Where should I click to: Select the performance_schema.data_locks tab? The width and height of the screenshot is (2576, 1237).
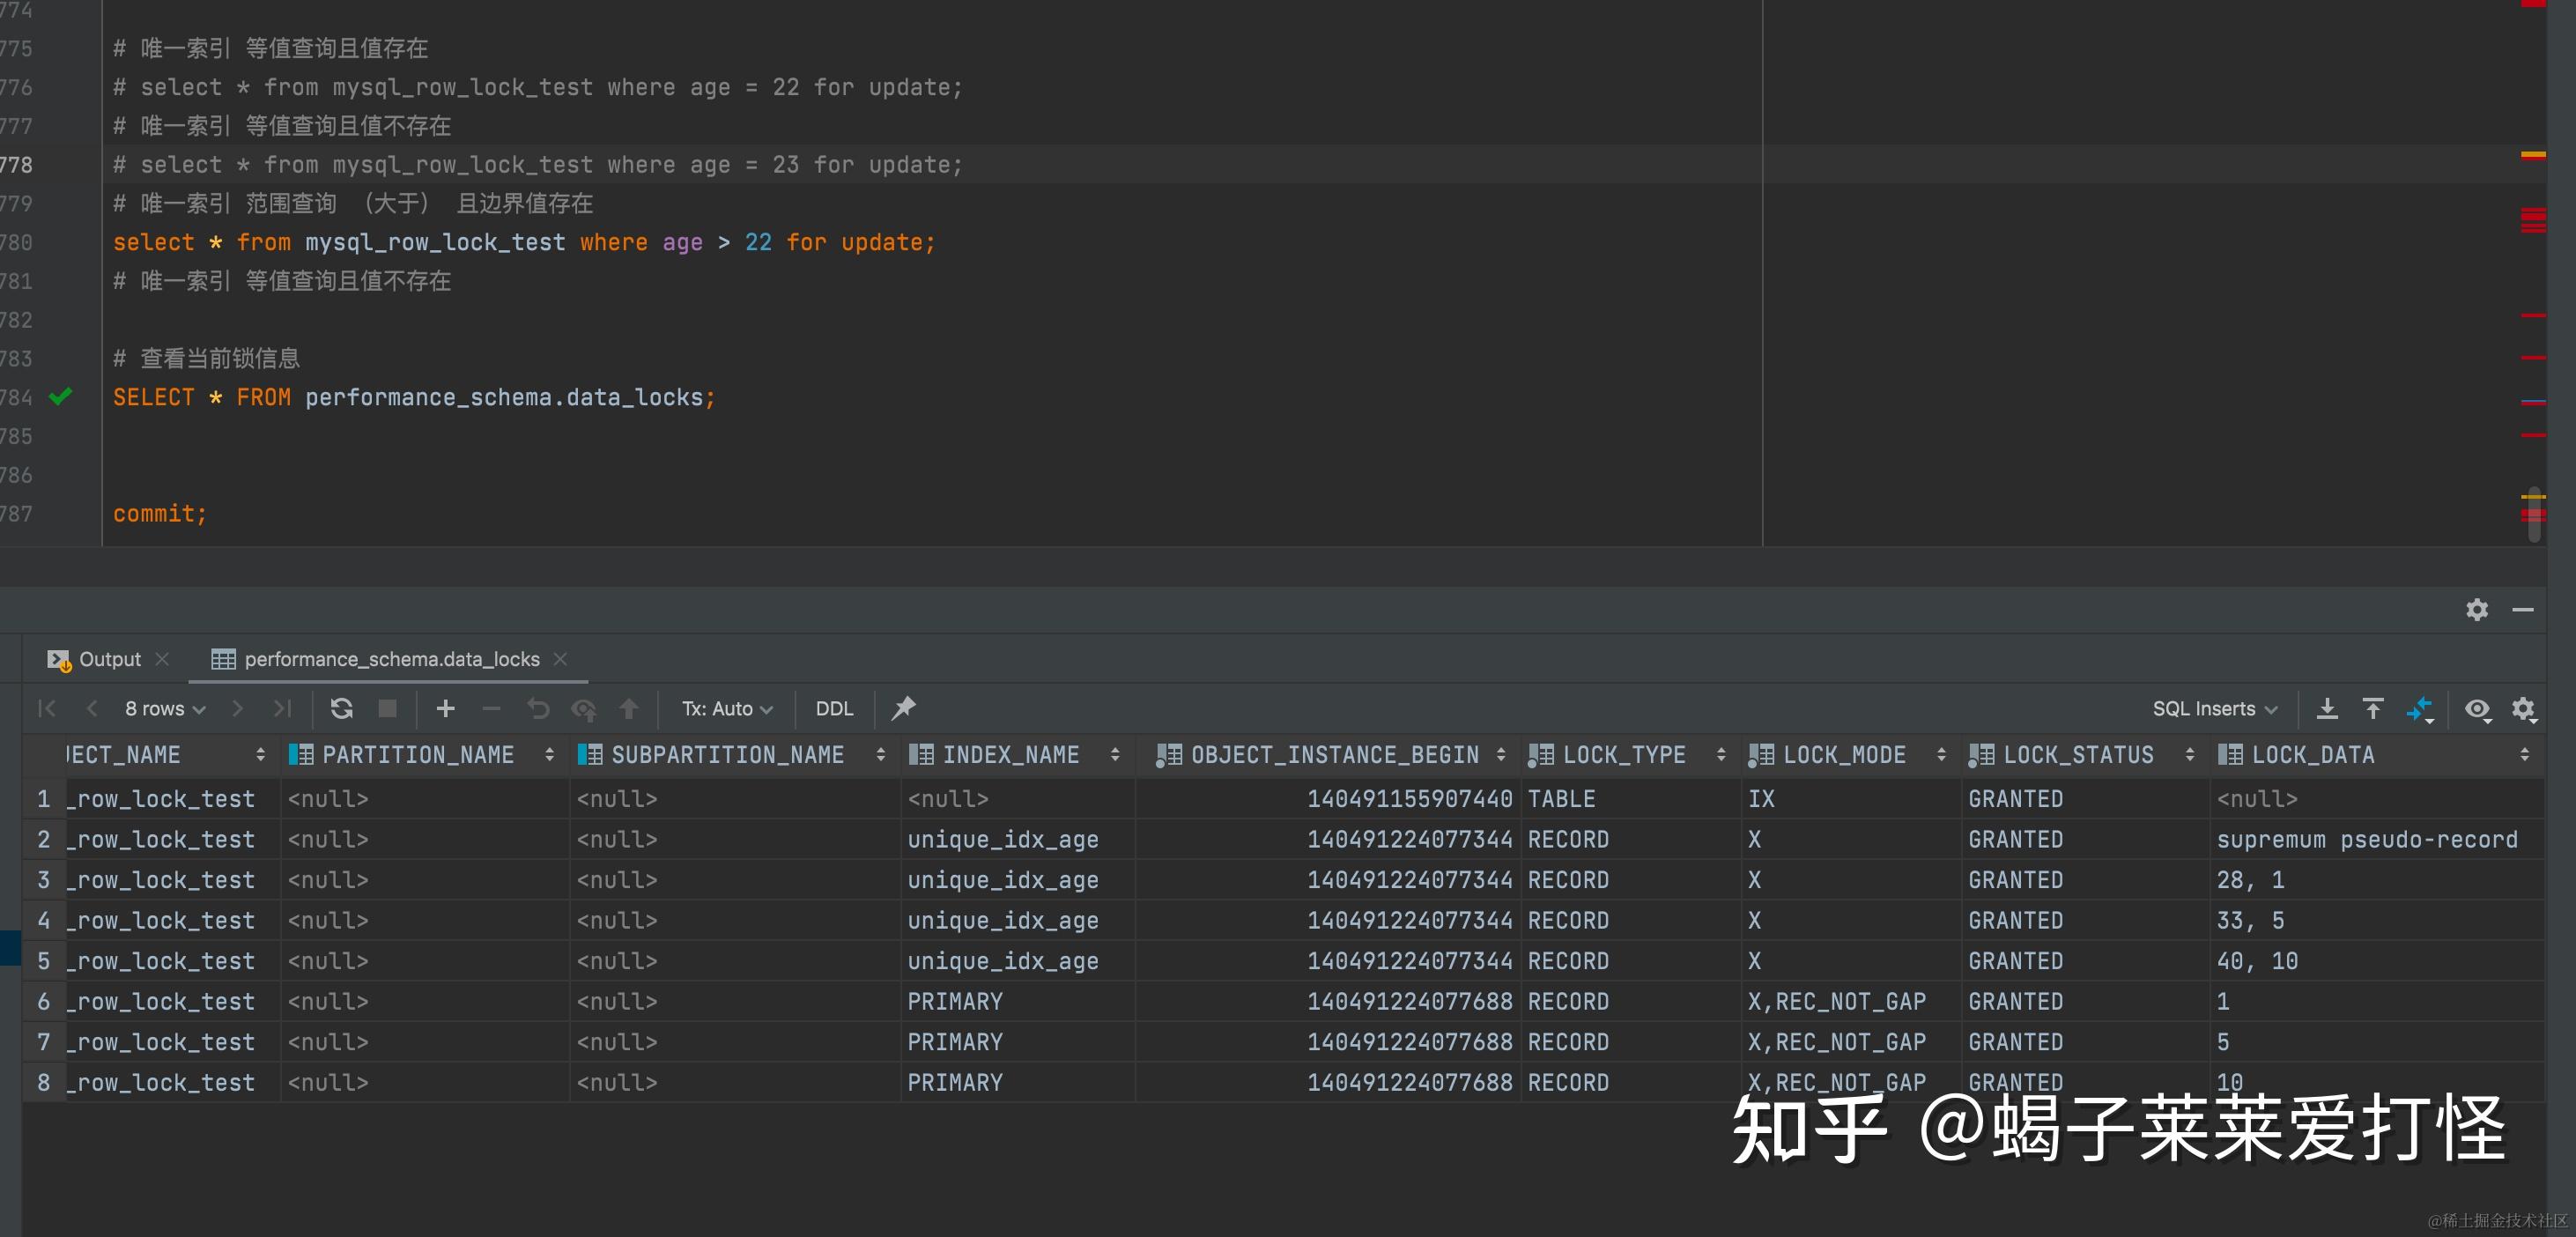(x=390, y=659)
